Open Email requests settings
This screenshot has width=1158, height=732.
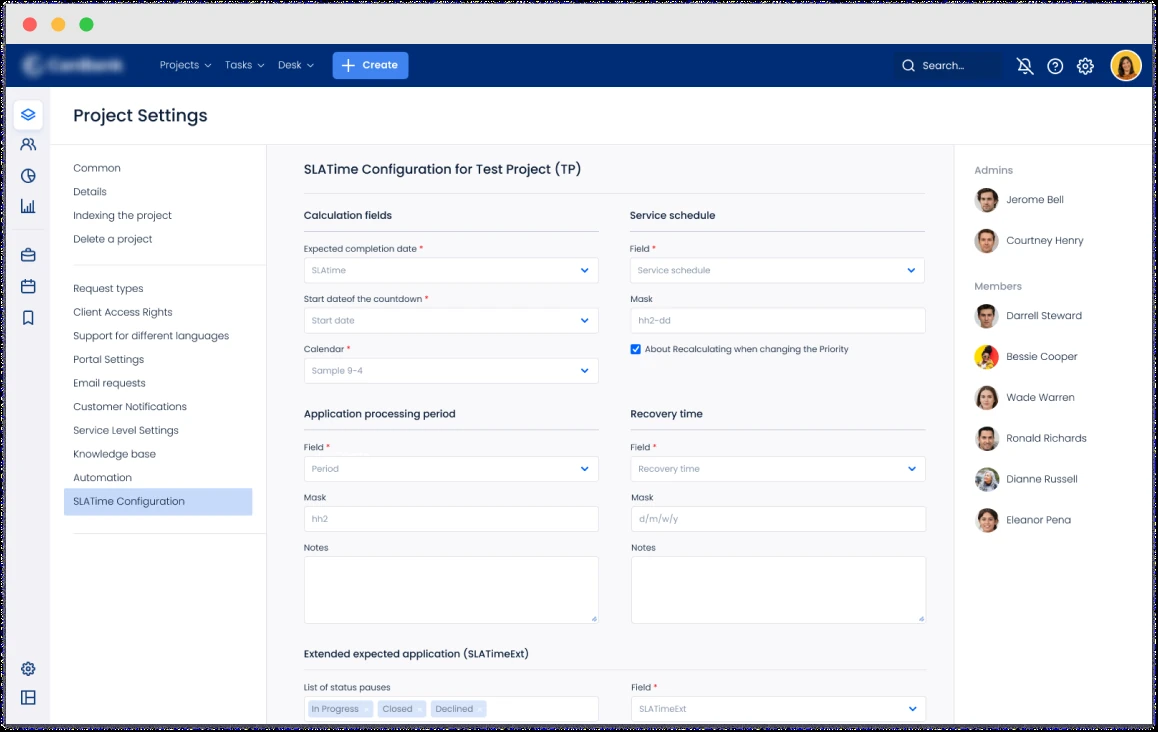(x=109, y=383)
